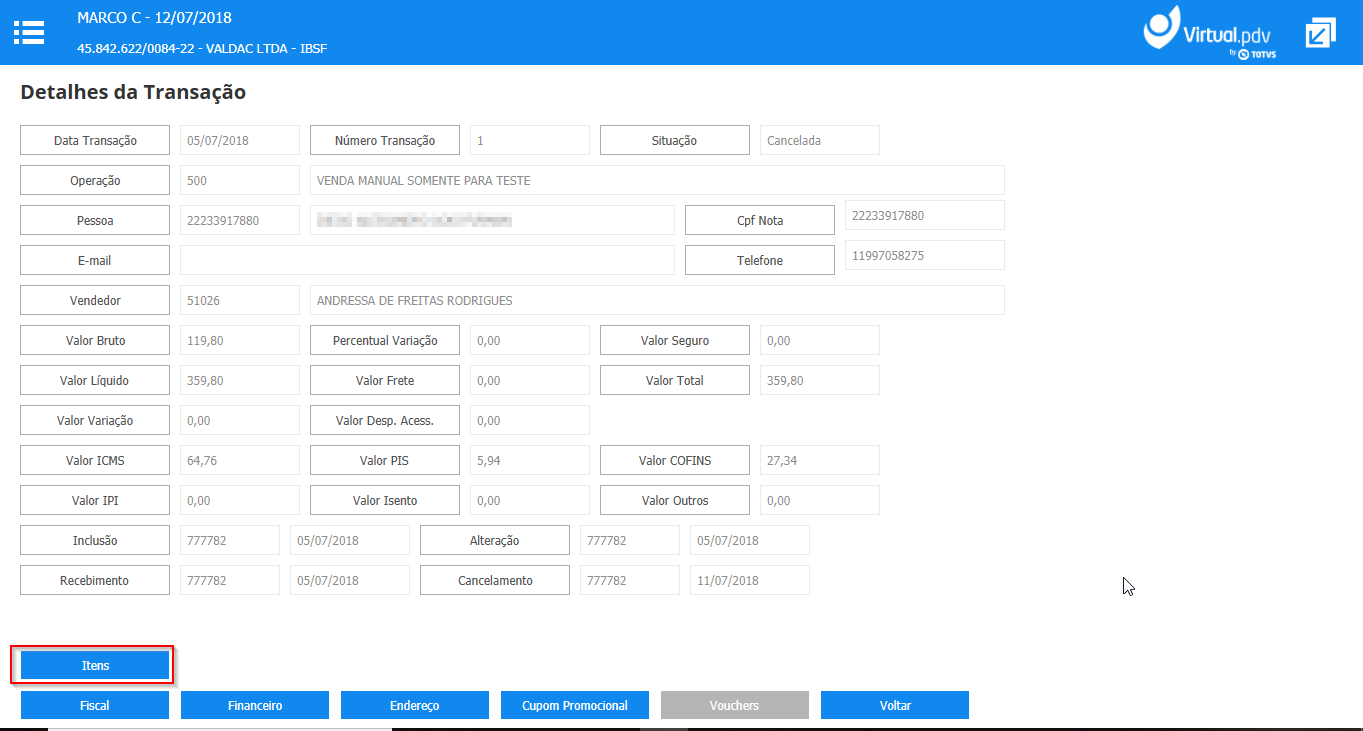Open the Fiscal details
This screenshot has width=1363, height=731.
(x=95, y=705)
